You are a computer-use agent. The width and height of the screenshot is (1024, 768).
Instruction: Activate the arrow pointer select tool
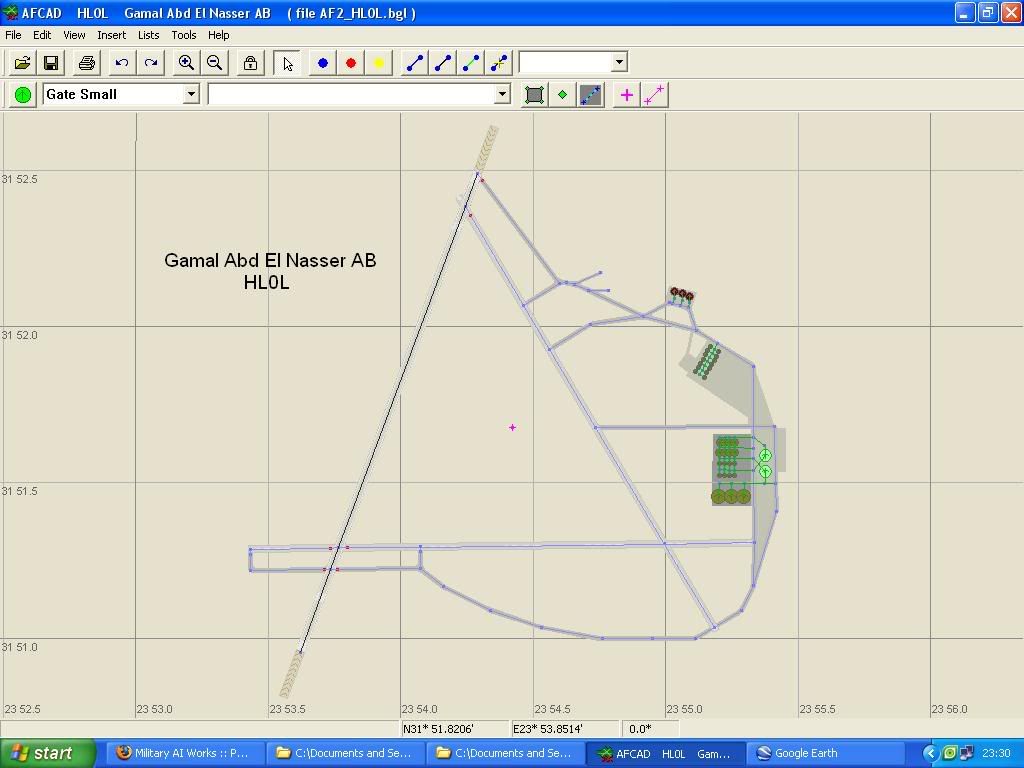(287, 63)
